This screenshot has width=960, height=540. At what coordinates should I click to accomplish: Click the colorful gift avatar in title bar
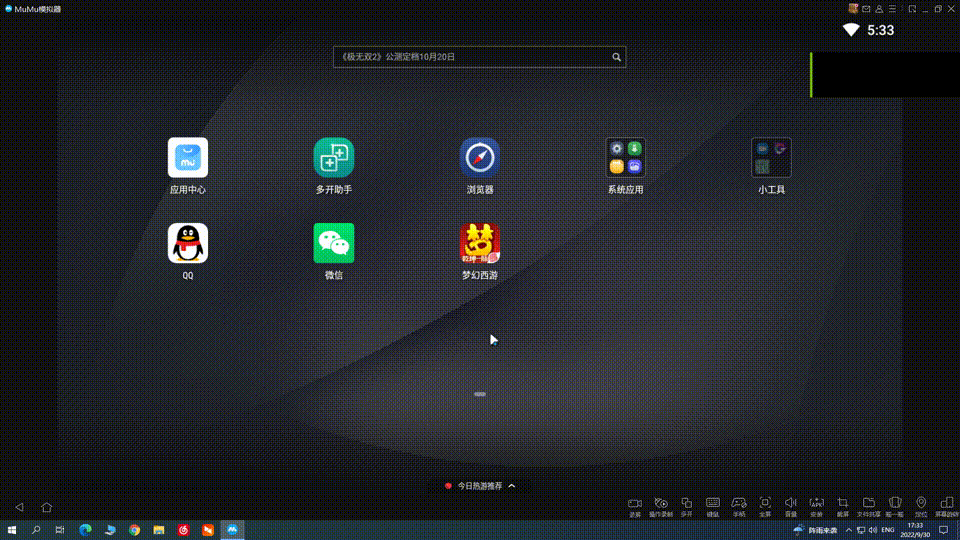(853, 9)
